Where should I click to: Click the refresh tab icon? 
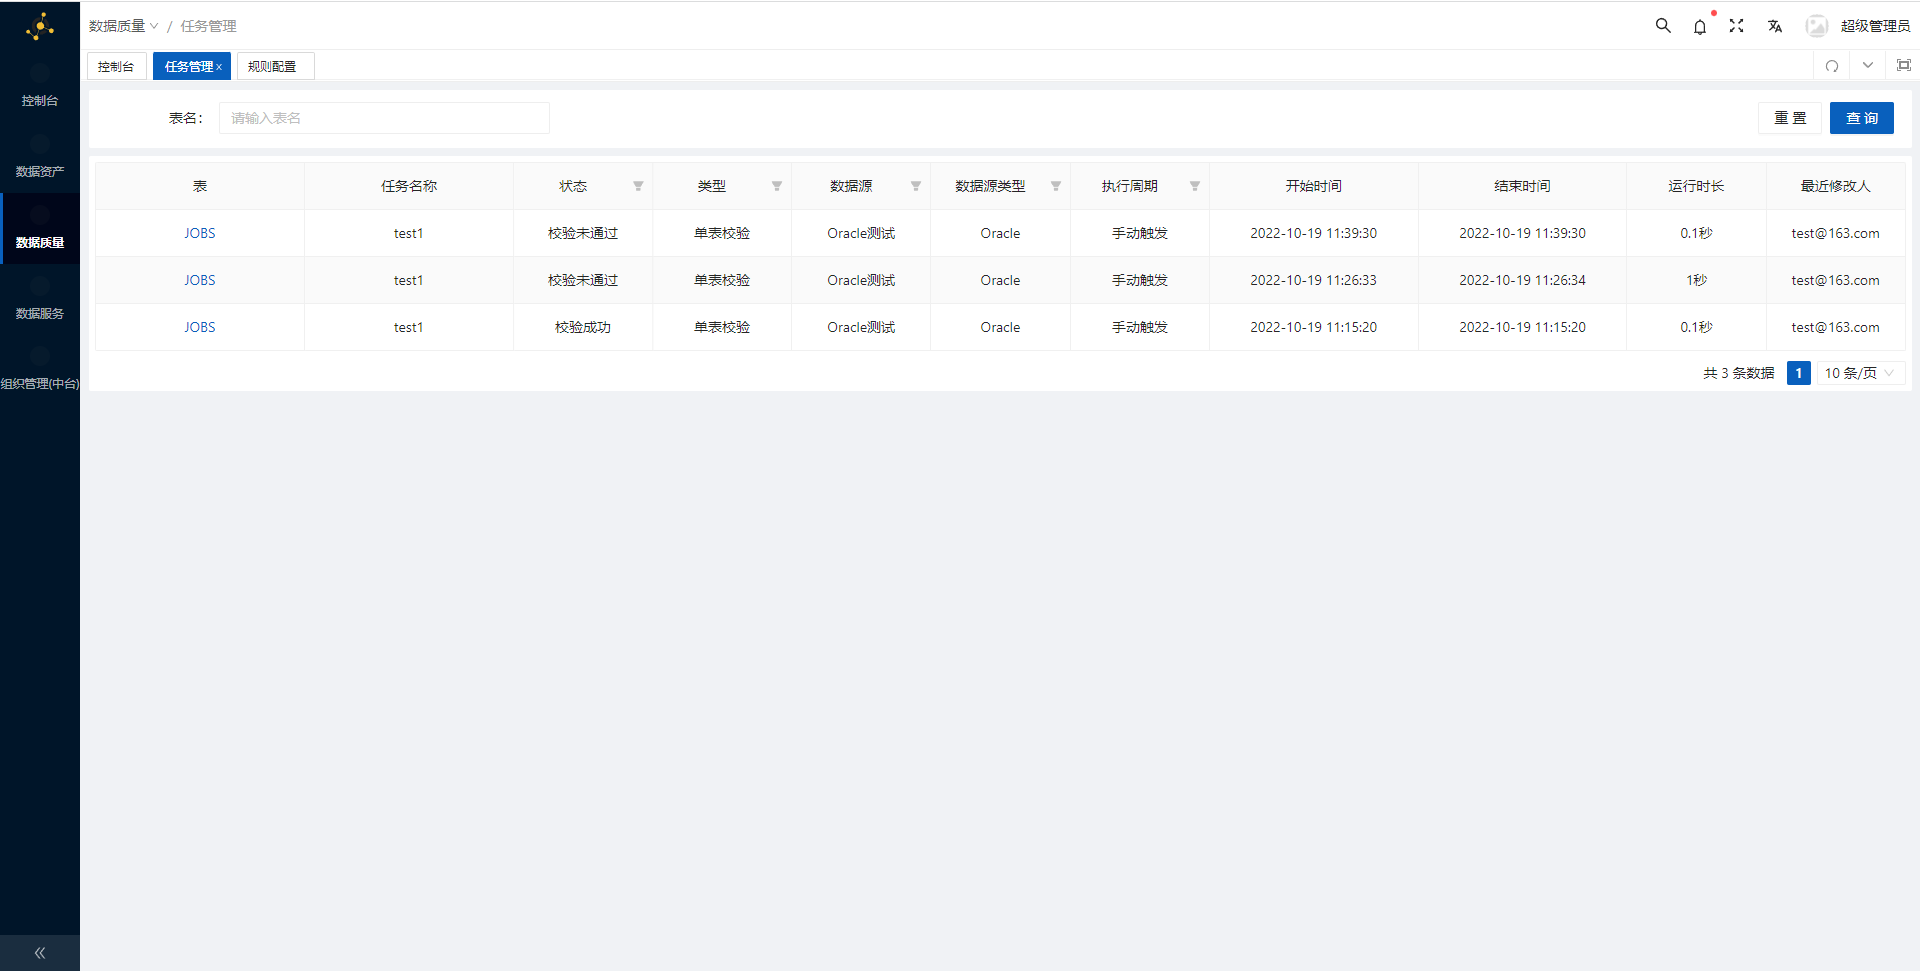coord(1832,66)
